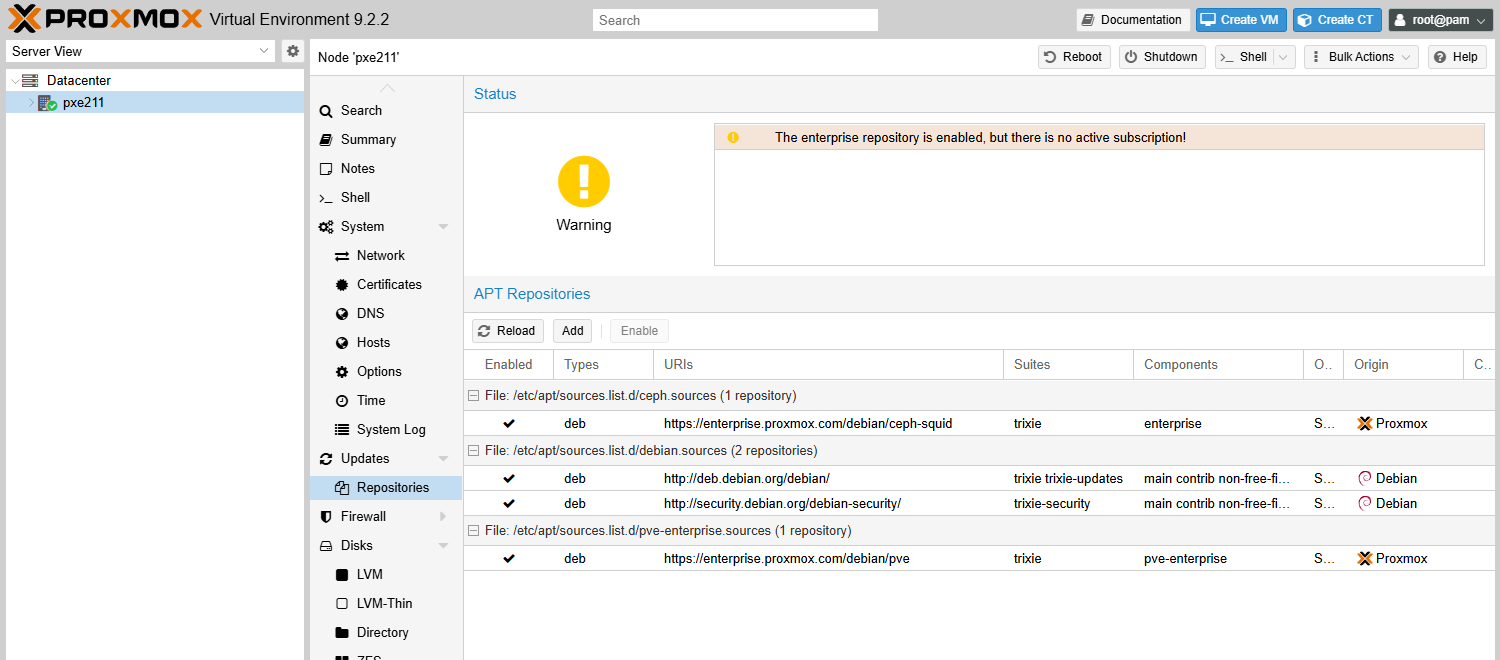Viewport: 1500px width, 660px height.
Task: Click the Notes icon in sidebar
Action: point(326,169)
